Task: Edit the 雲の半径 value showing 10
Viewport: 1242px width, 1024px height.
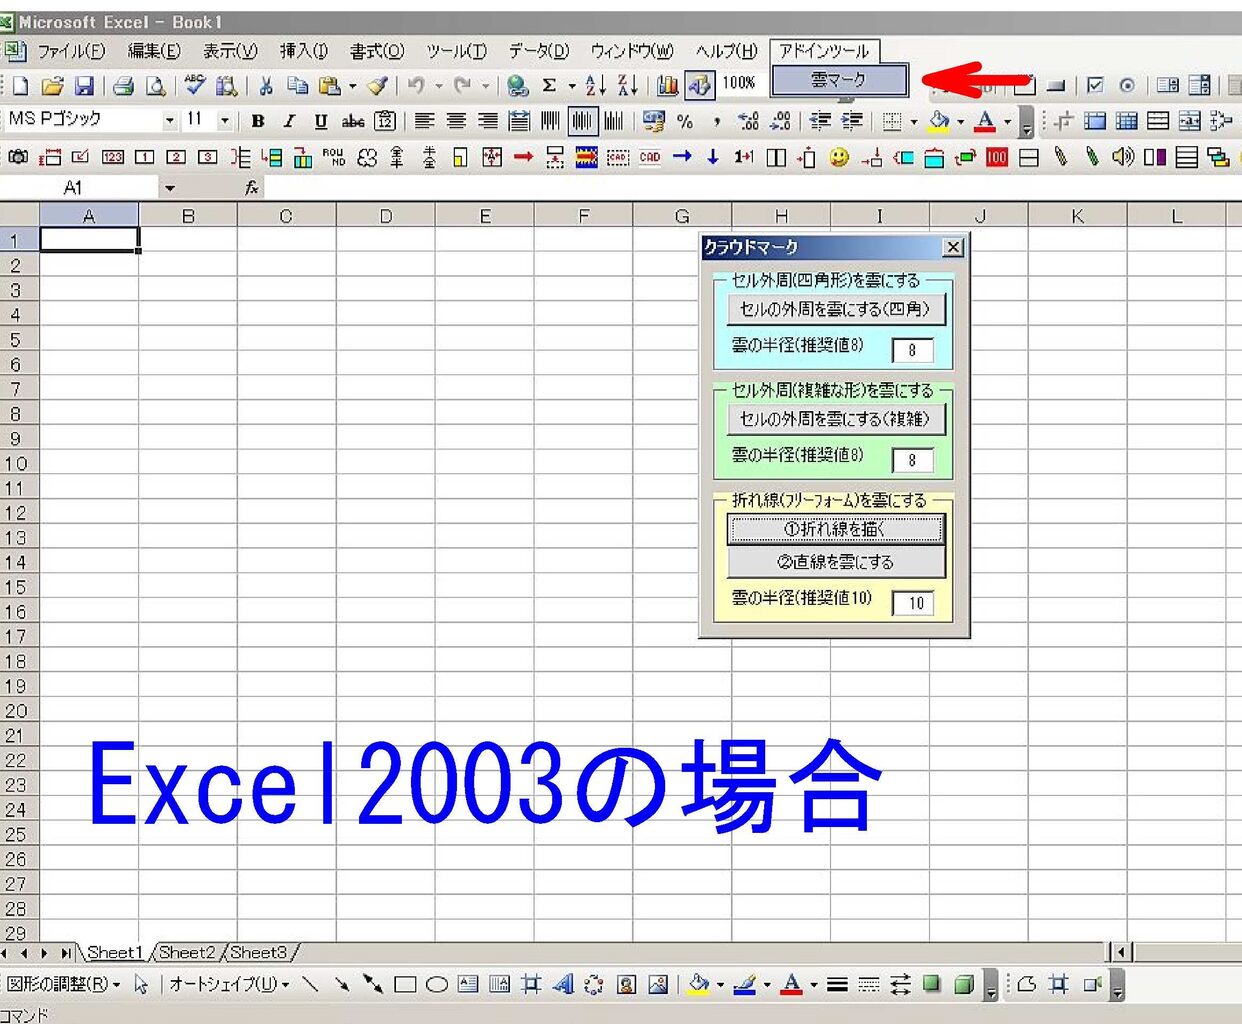Action: [912, 603]
